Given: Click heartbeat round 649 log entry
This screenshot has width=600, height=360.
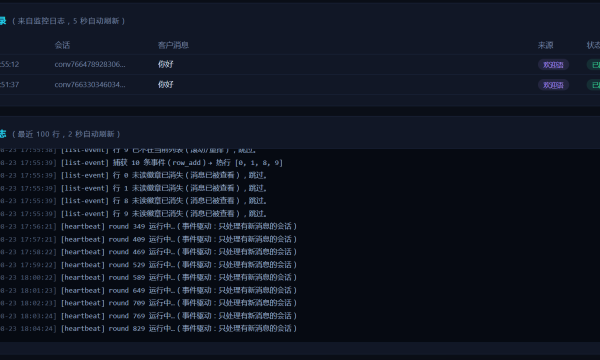Looking at the screenshot, I should 148,290.
